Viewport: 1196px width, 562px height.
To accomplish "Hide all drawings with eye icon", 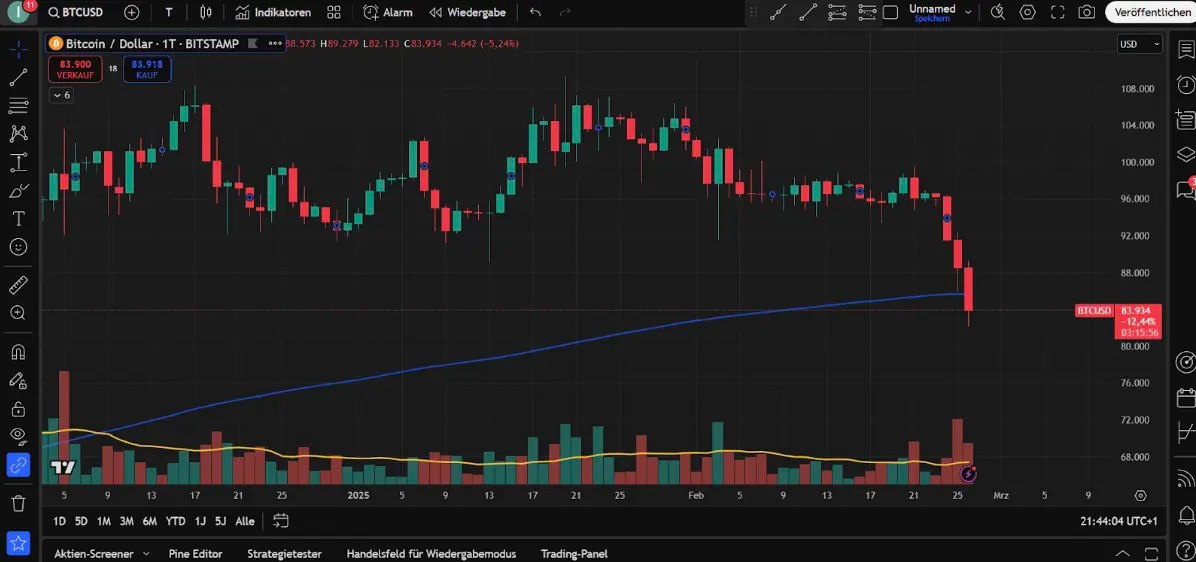I will (18, 435).
